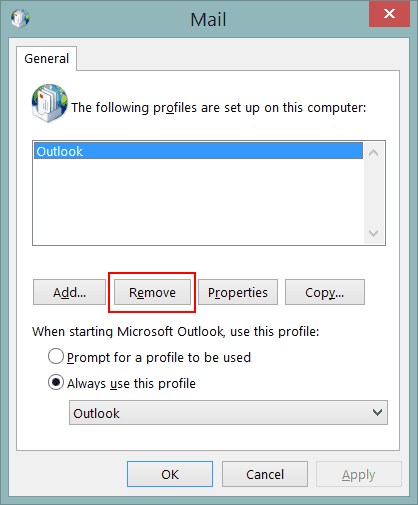Image resolution: width=418 pixels, height=505 pixels.
Task: Select Prompt for a profile to be used
Action: pos(56,356)
